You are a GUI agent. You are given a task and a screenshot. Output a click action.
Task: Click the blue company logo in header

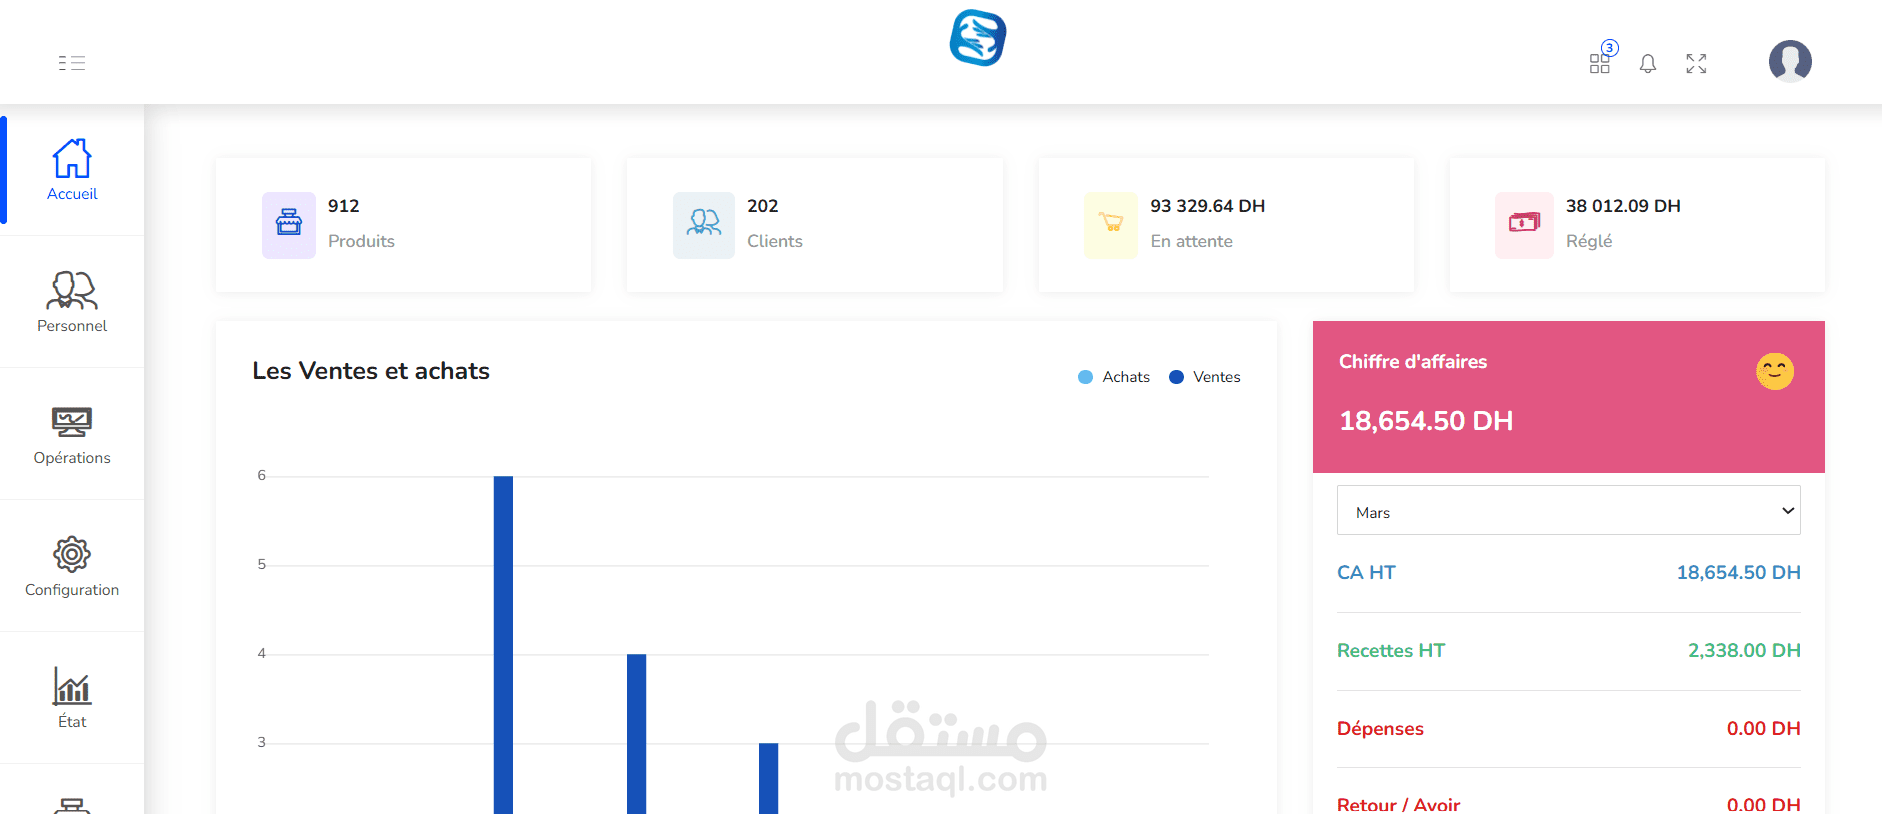pyautogui.click(x=978, y=38)
